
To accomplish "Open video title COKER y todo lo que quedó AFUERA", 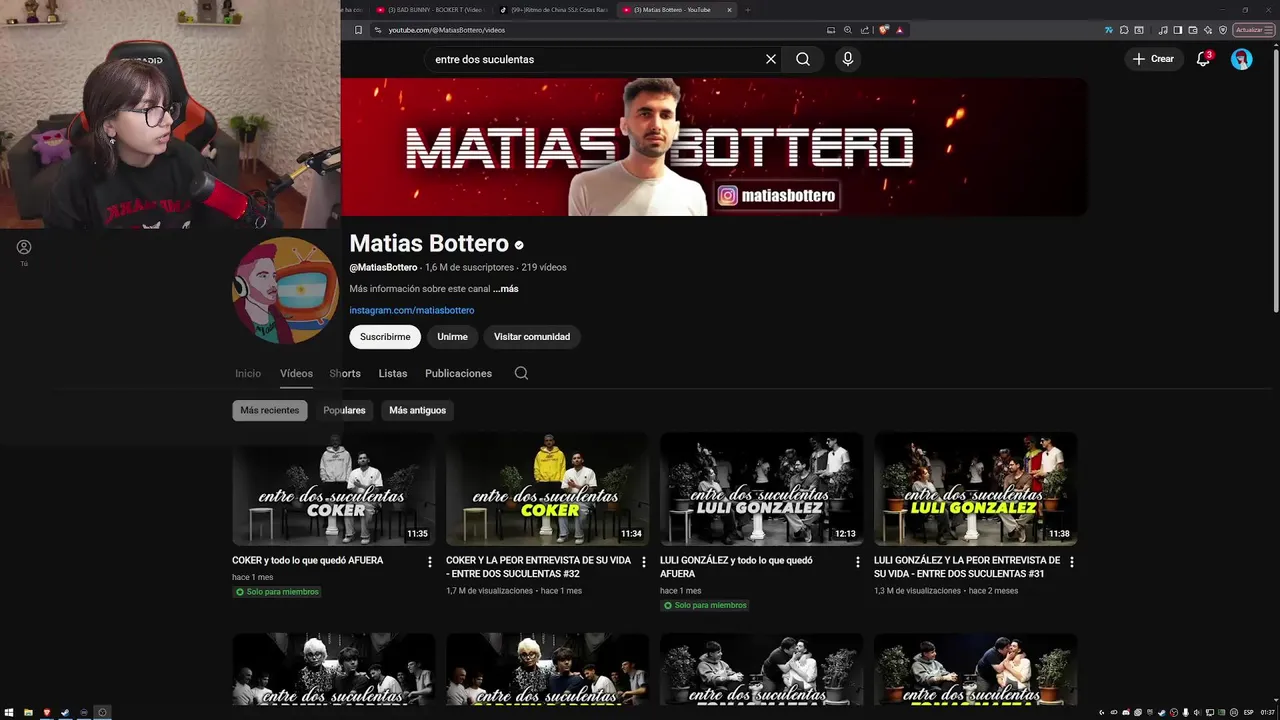I will (x=308, y=561).
